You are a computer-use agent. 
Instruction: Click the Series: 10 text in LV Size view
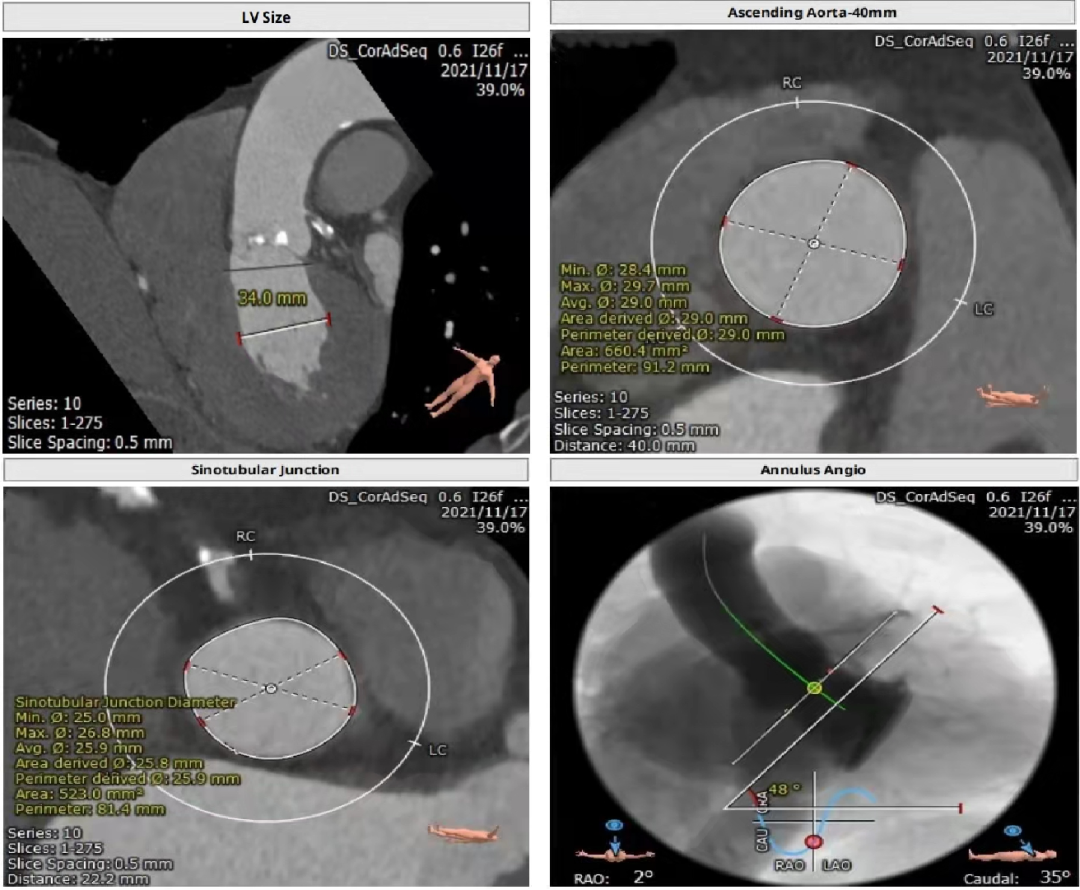click(45, 403)
